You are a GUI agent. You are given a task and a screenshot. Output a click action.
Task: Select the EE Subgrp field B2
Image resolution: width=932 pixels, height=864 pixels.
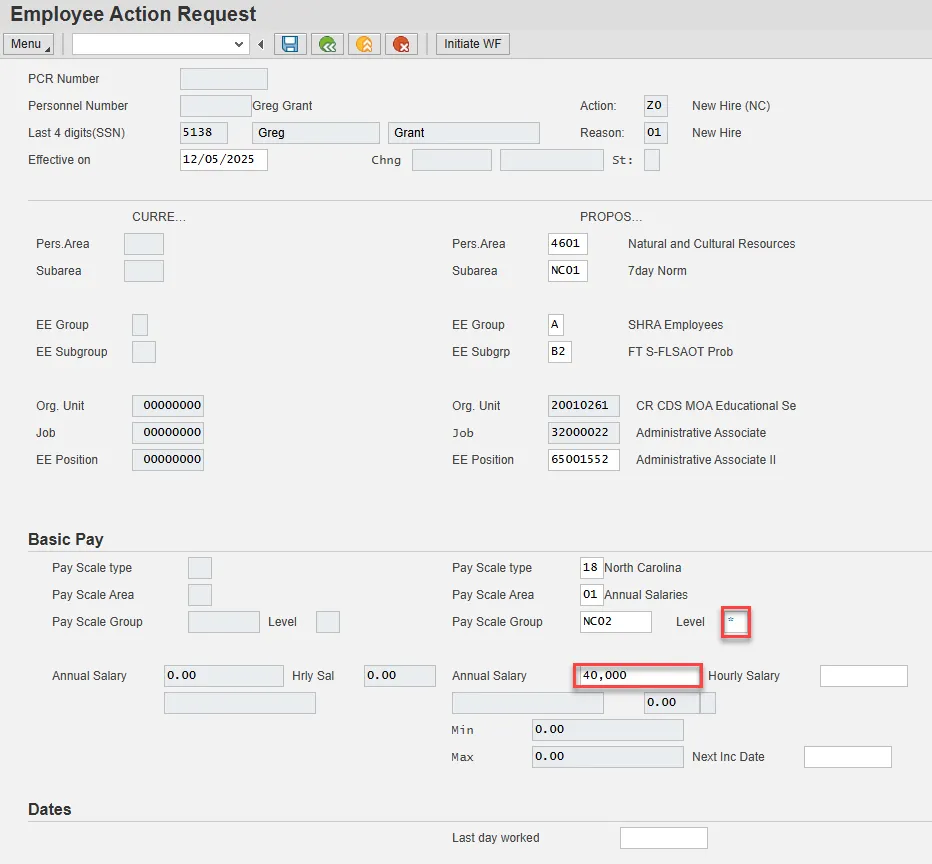click(x=559, y=352)
